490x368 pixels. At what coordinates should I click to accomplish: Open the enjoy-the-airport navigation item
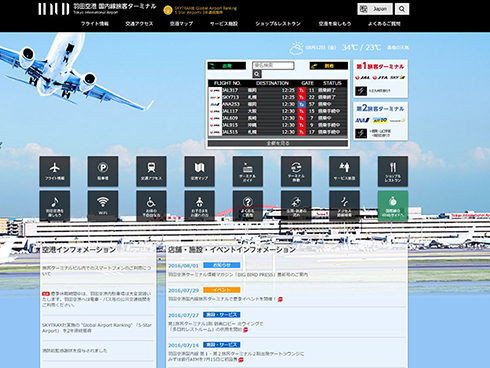point(335,24)
